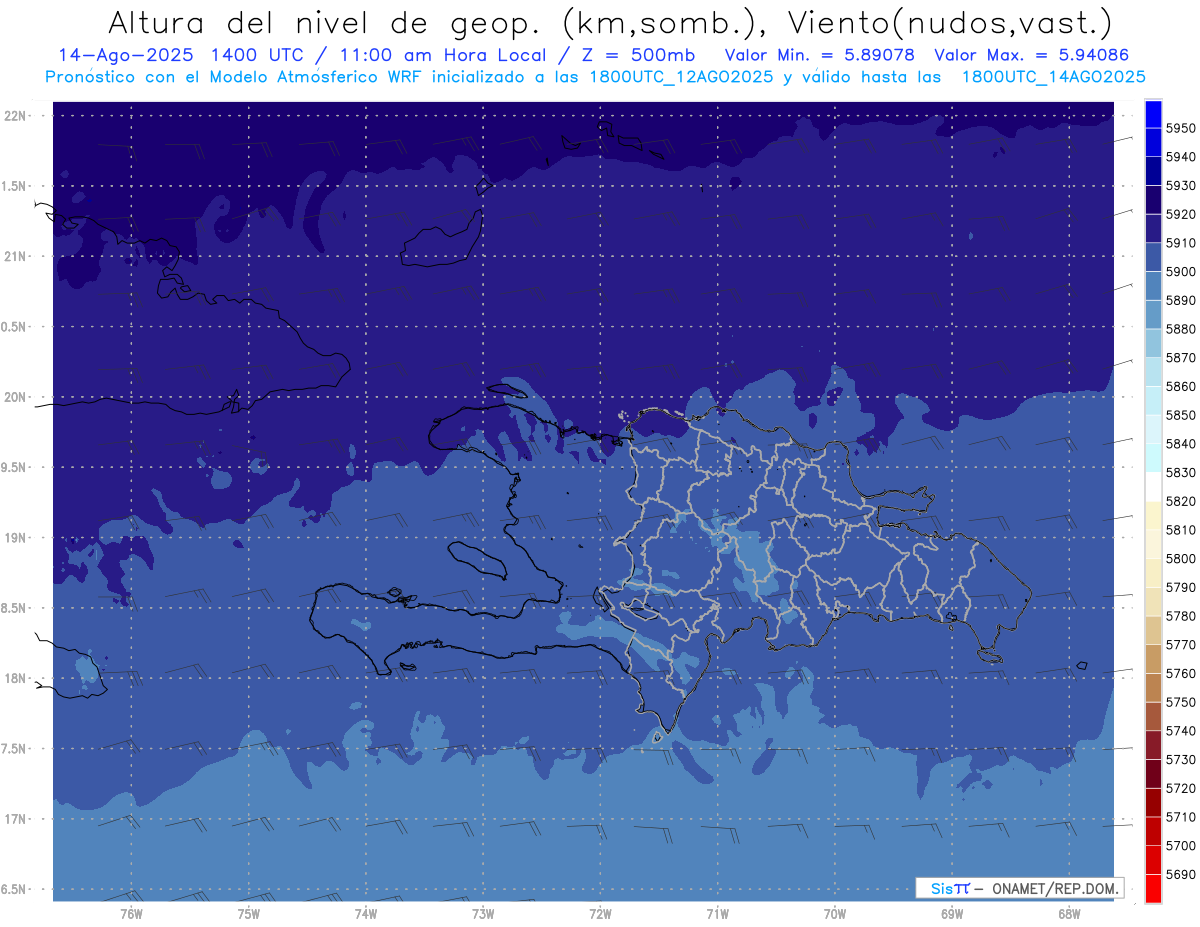Click the '5870' legend value

click(1181, 358)
